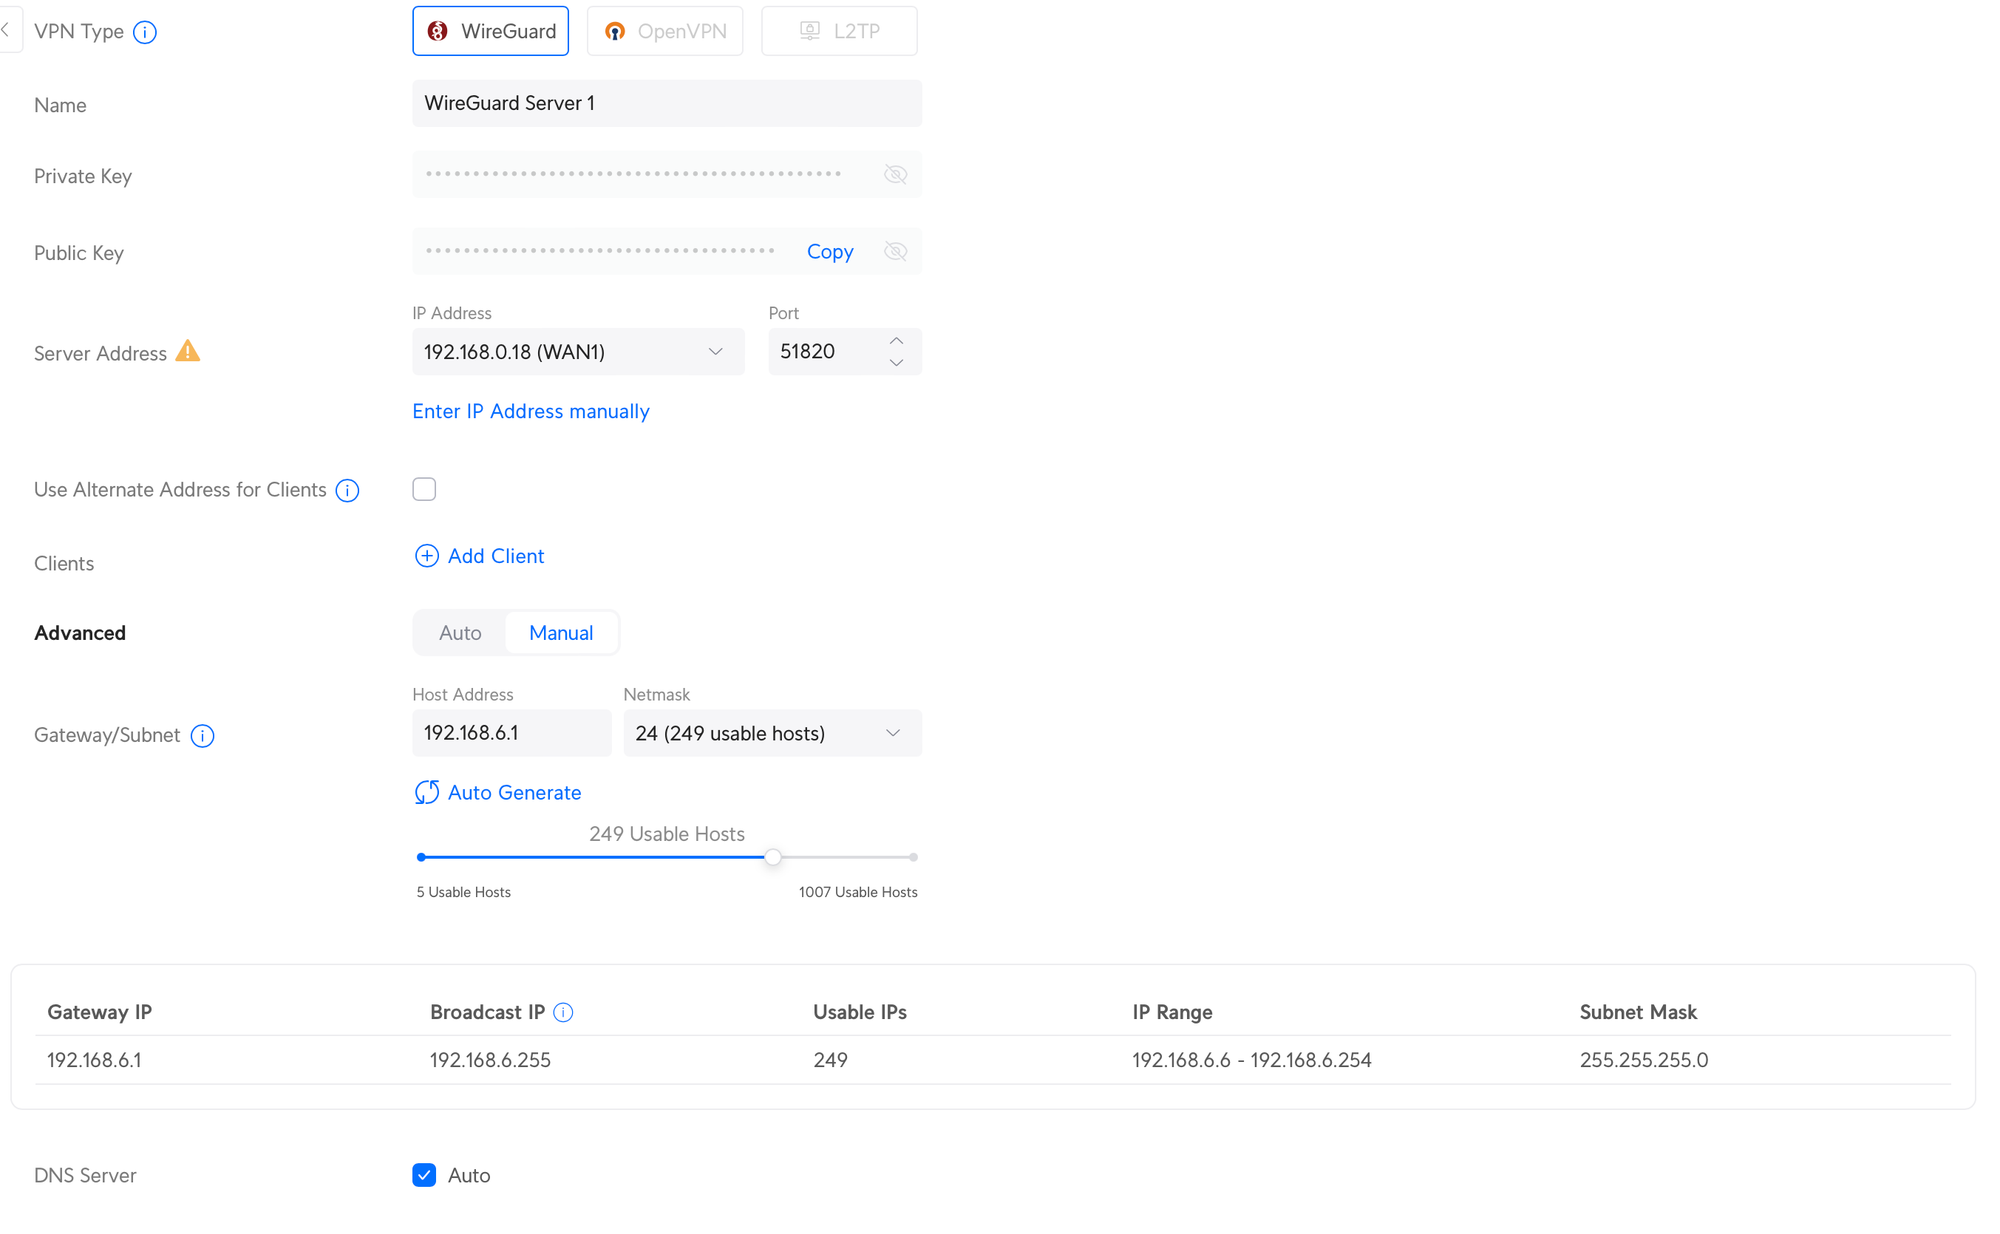Screen dimensions: 2000x1234
Task: Click the Auto Generate refresh icon
Action: pyautogui.click(x=427, y=792)
